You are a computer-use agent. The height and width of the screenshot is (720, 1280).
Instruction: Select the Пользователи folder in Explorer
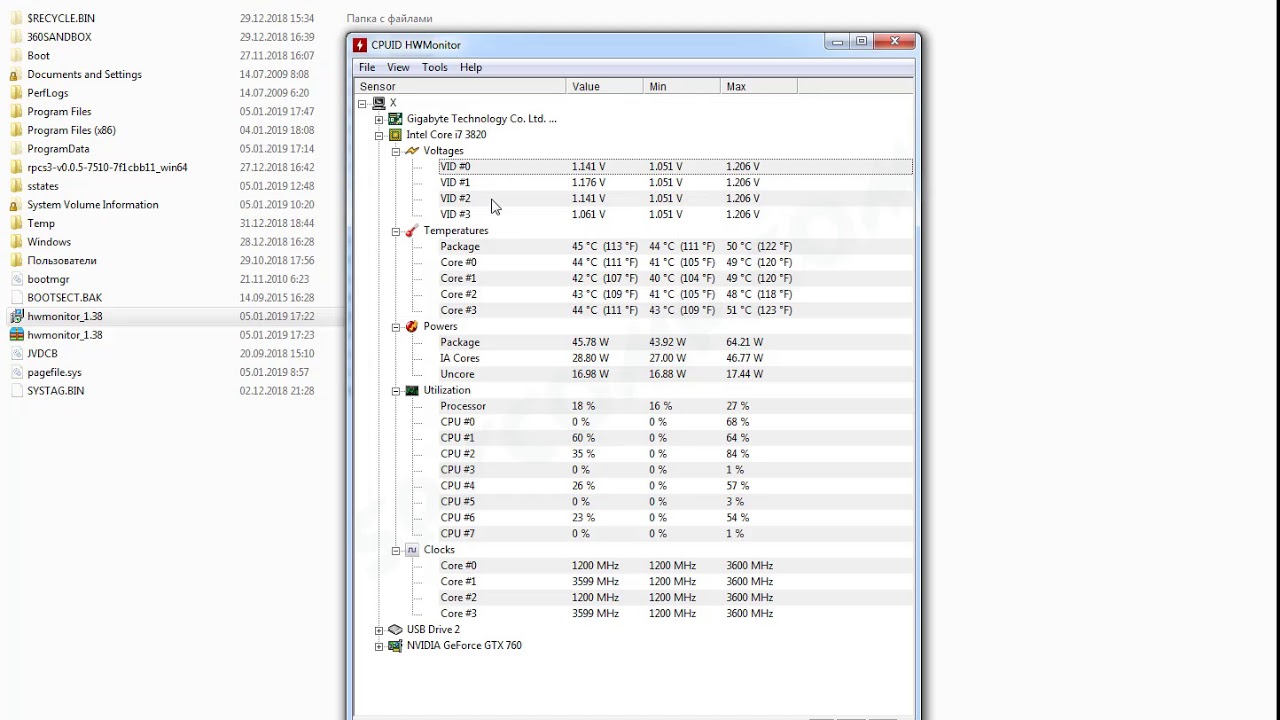[62, 260]
